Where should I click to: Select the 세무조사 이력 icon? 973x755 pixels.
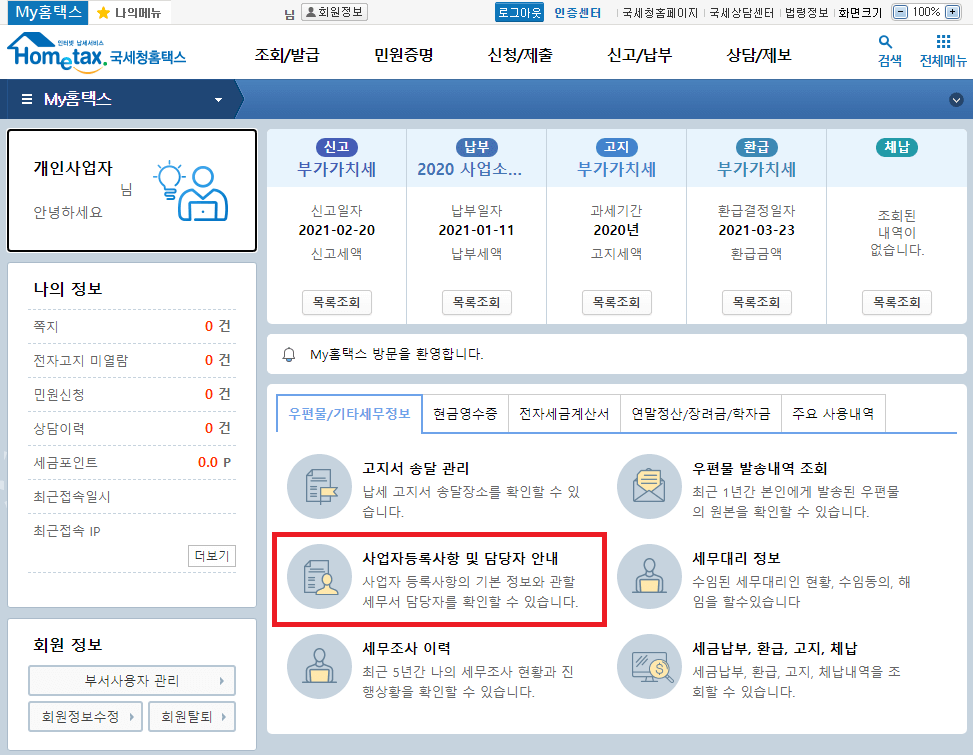pos(320,666)
